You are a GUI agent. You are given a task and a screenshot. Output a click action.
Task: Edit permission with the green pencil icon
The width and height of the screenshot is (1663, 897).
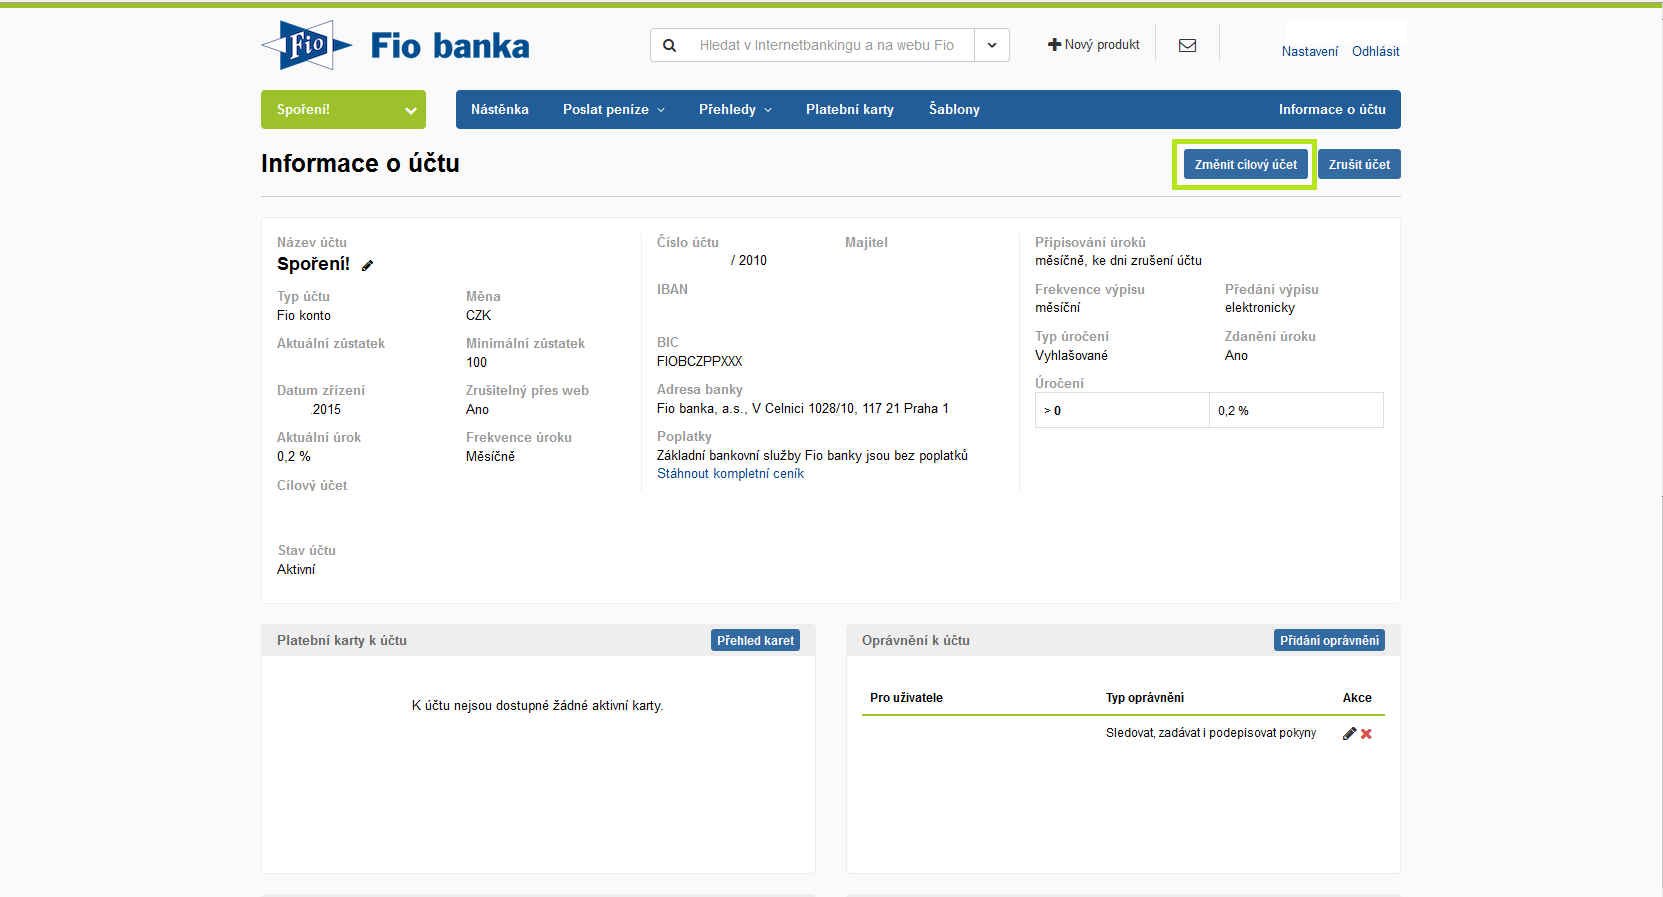pyautogui.click(x=1349, y=733)
